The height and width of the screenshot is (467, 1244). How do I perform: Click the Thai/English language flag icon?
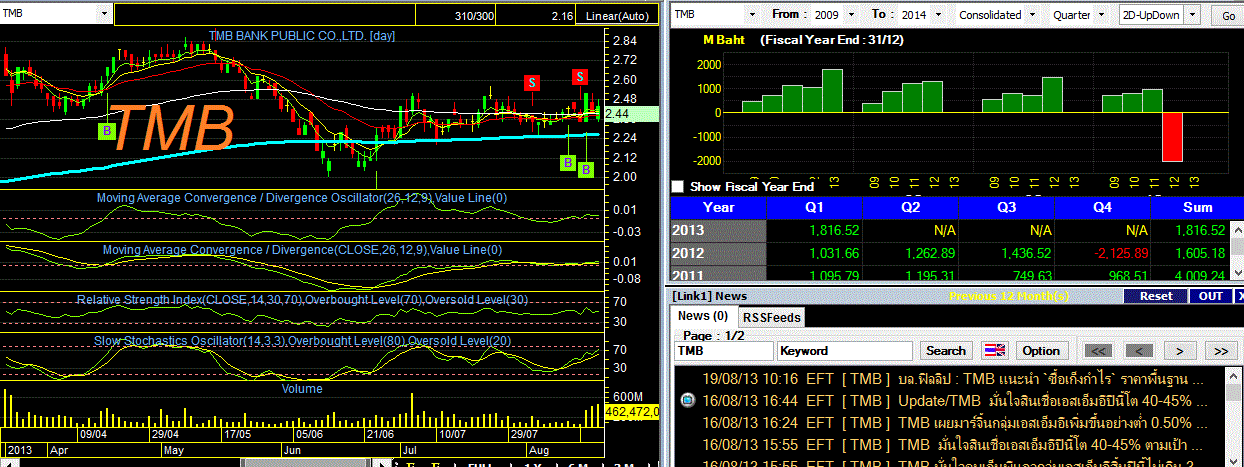tap(994, 350)
